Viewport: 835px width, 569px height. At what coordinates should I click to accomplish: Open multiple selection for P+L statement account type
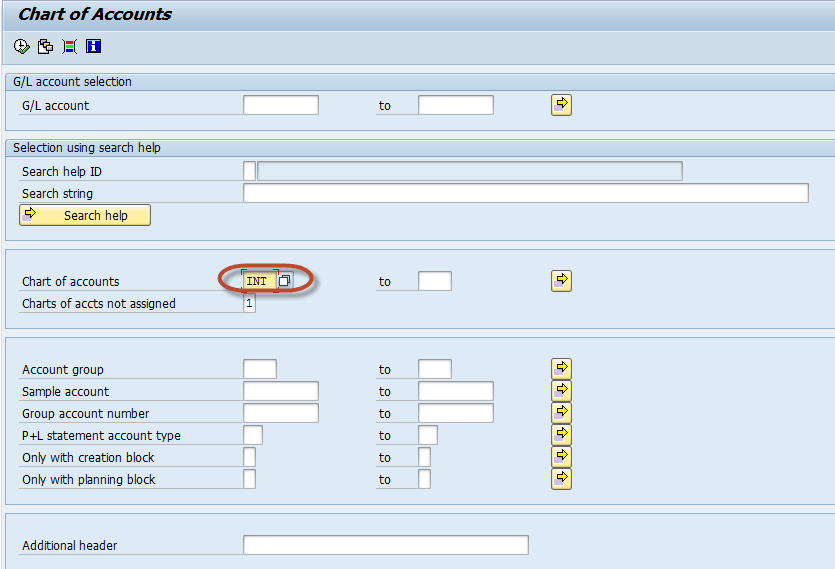pos(561,434)
